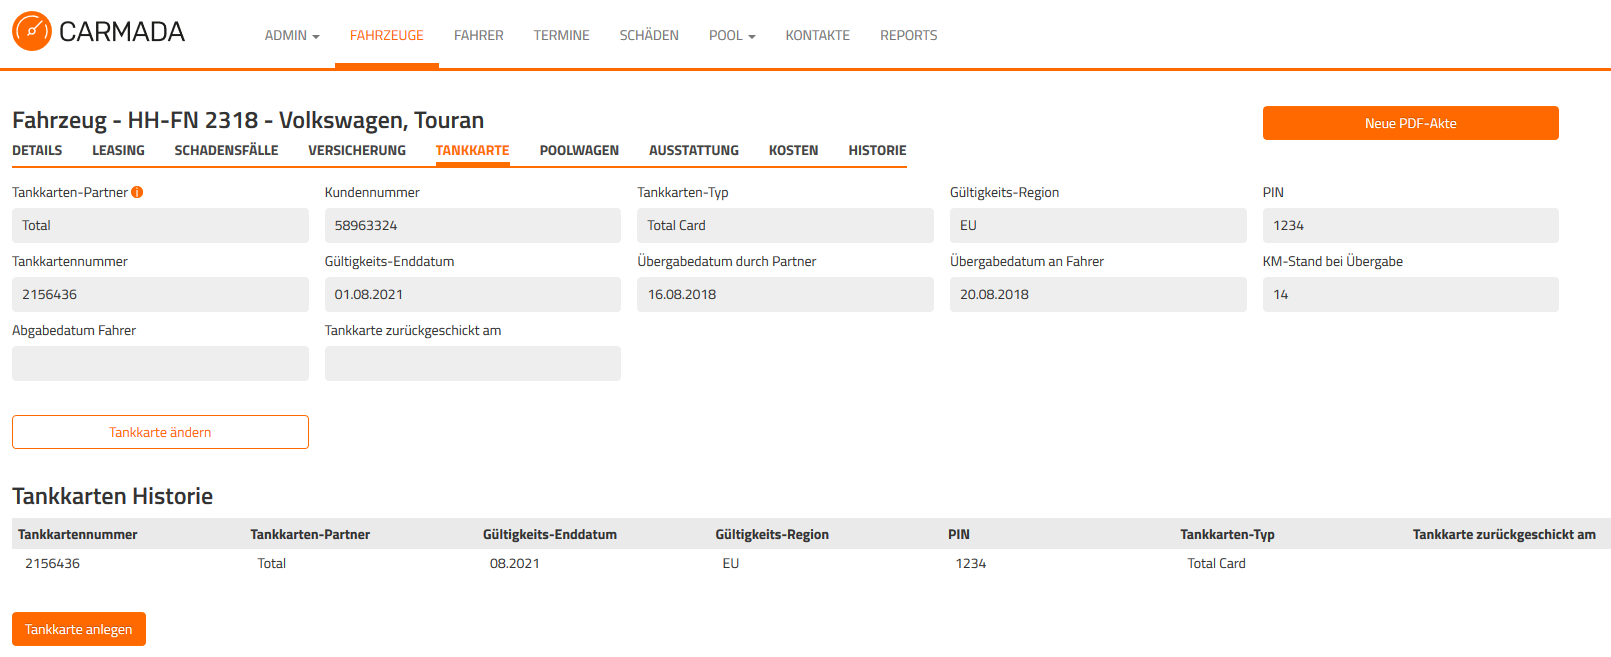The height and width of the screenshot is (657, 1611).
Task: Click the Übergabedatum an Fahrer field
Action: (1098, 294)
